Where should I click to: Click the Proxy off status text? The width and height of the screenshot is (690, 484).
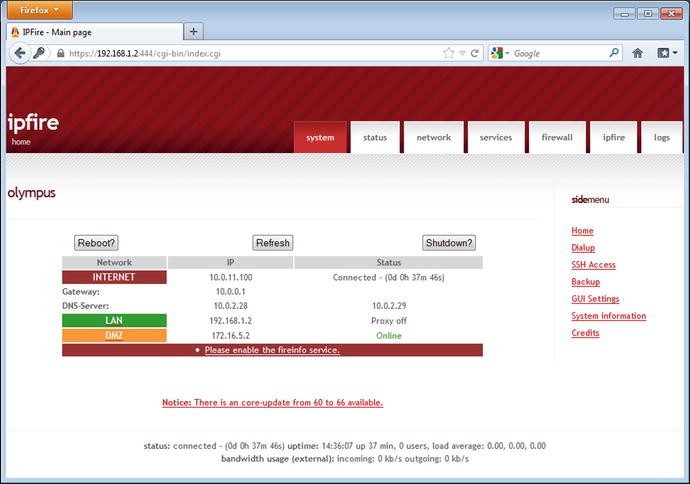389,321
